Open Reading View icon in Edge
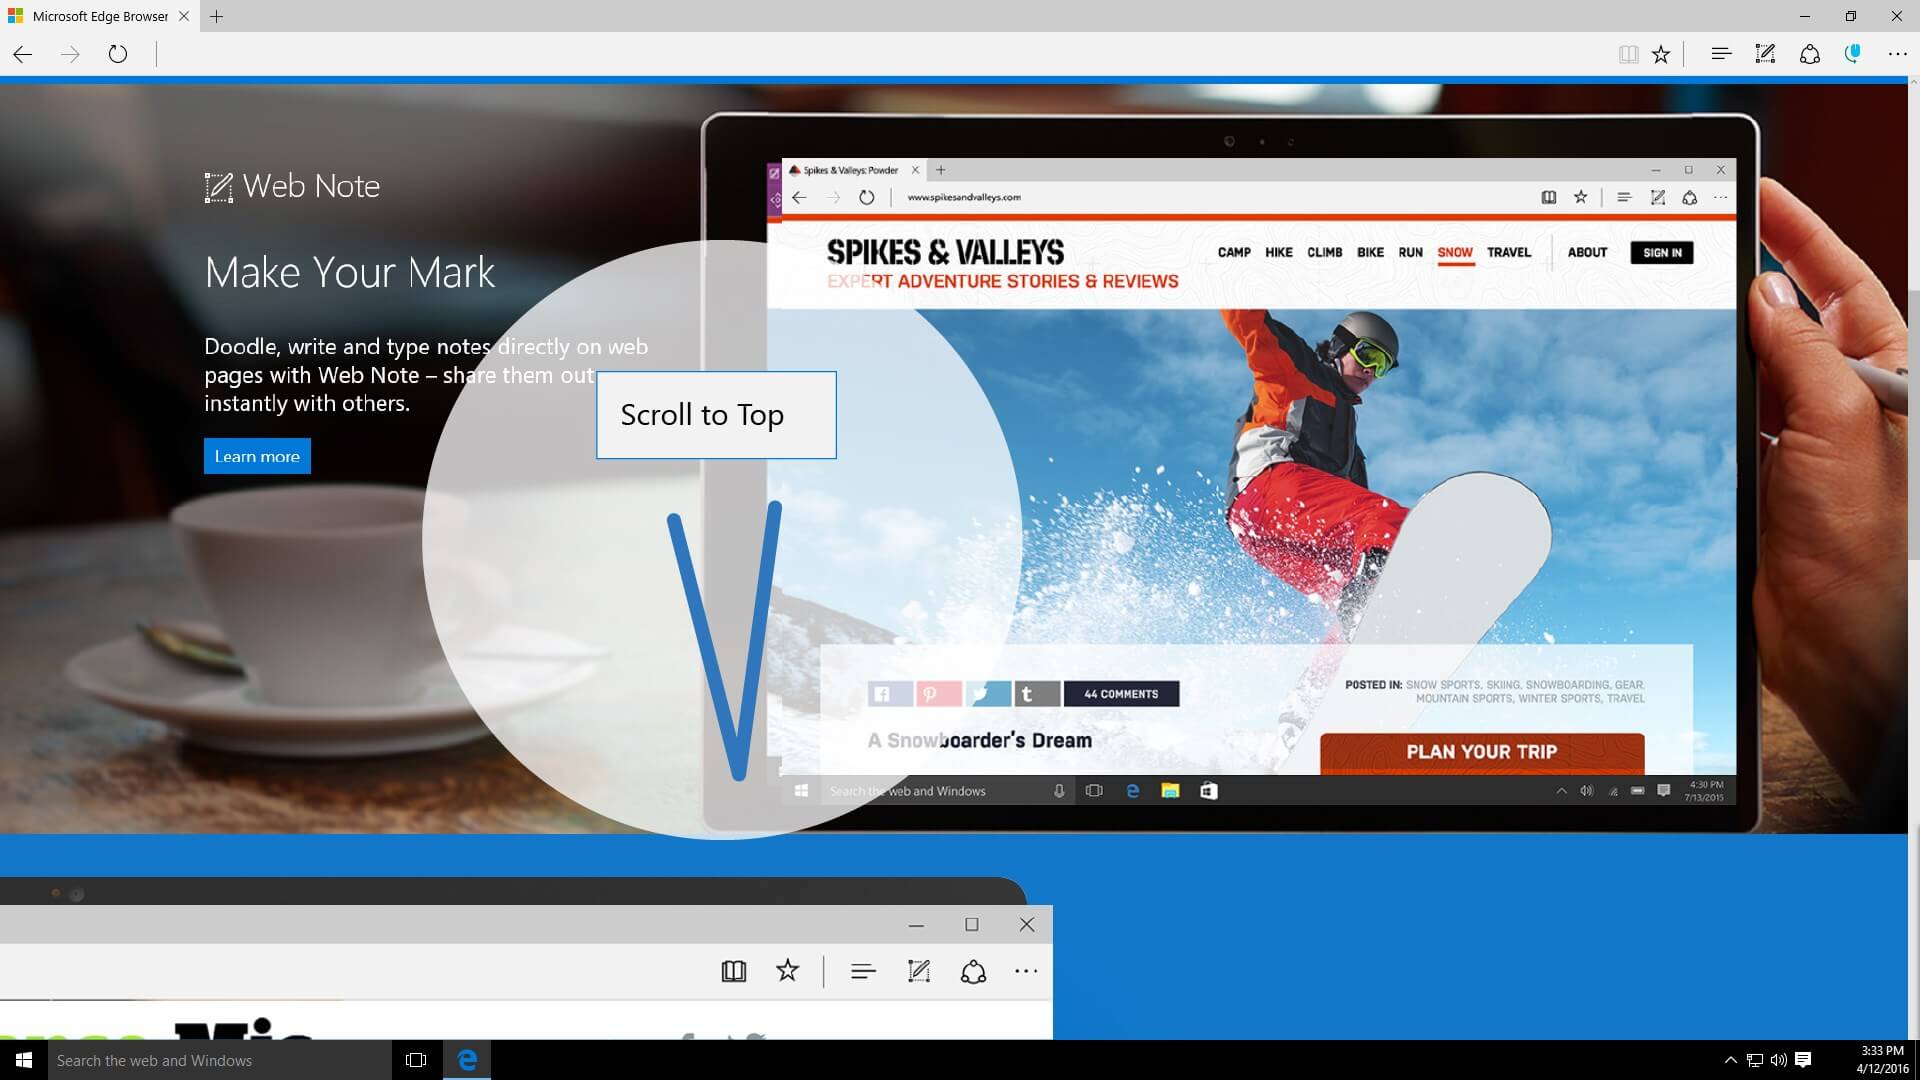The width and height of the screenshot is (1920, 1080). [x=1626, y=54]
